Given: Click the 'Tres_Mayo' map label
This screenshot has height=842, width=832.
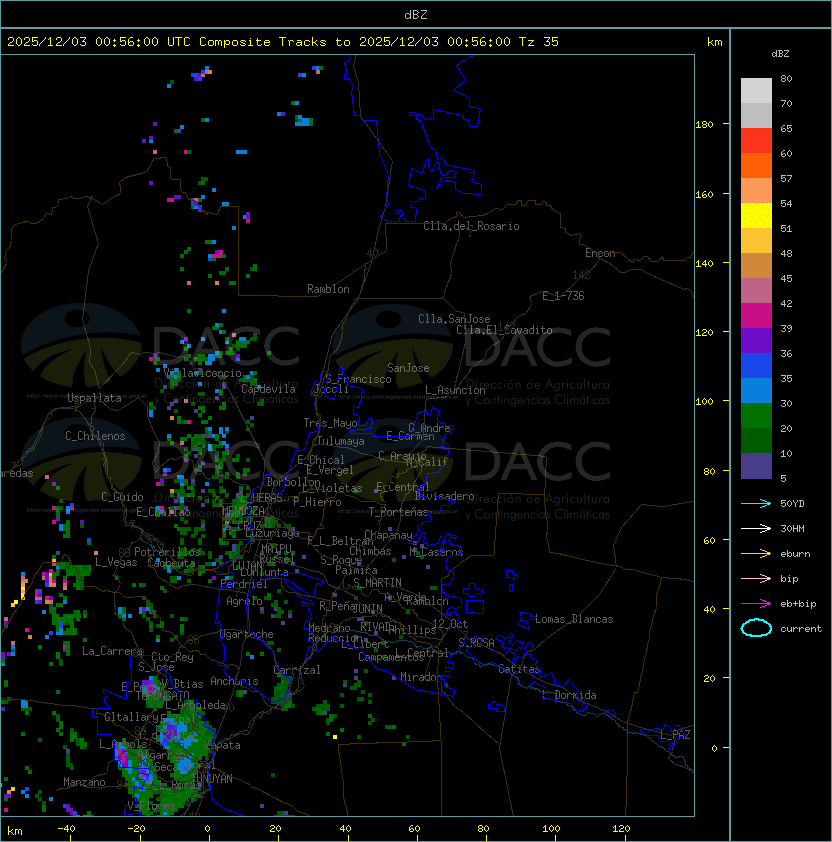Looking at the screenshot, I should [330, 423].
